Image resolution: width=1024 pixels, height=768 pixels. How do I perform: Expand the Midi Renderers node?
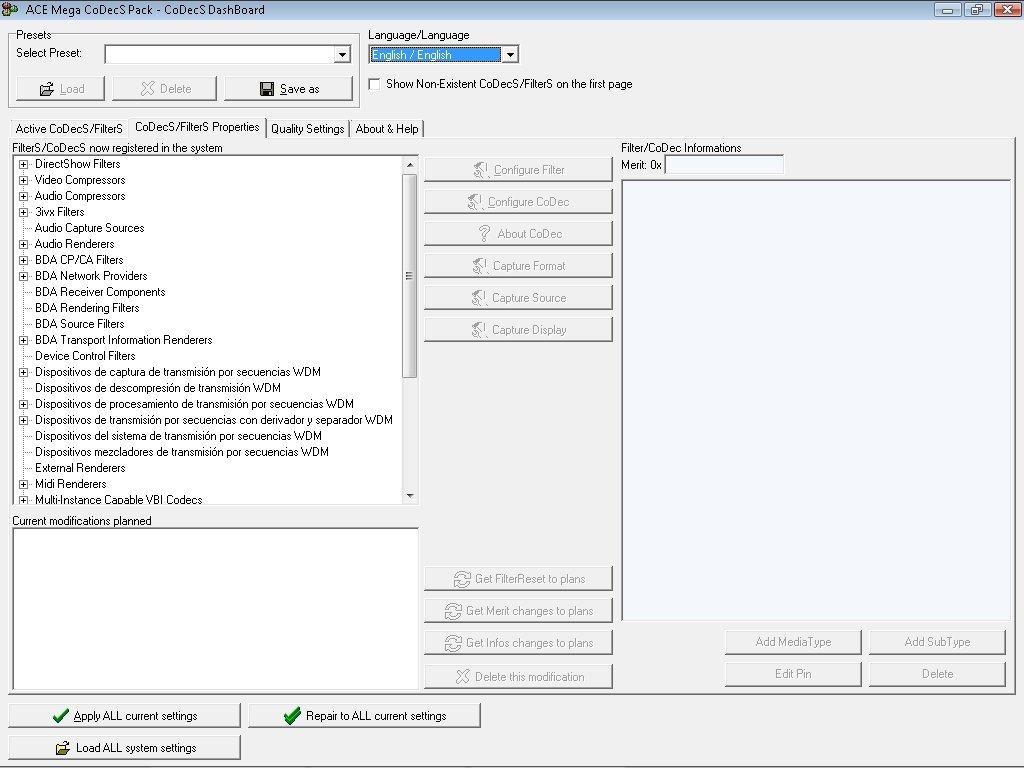coord(24,485)
